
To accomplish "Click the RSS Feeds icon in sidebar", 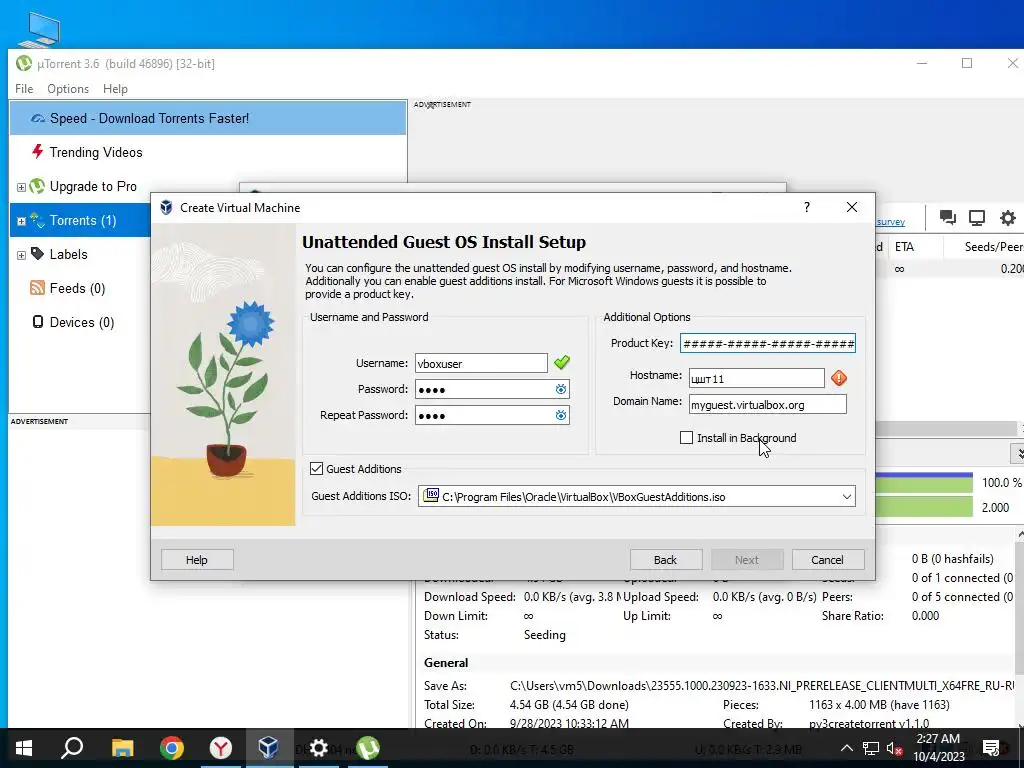I will [x=37, y=287].
